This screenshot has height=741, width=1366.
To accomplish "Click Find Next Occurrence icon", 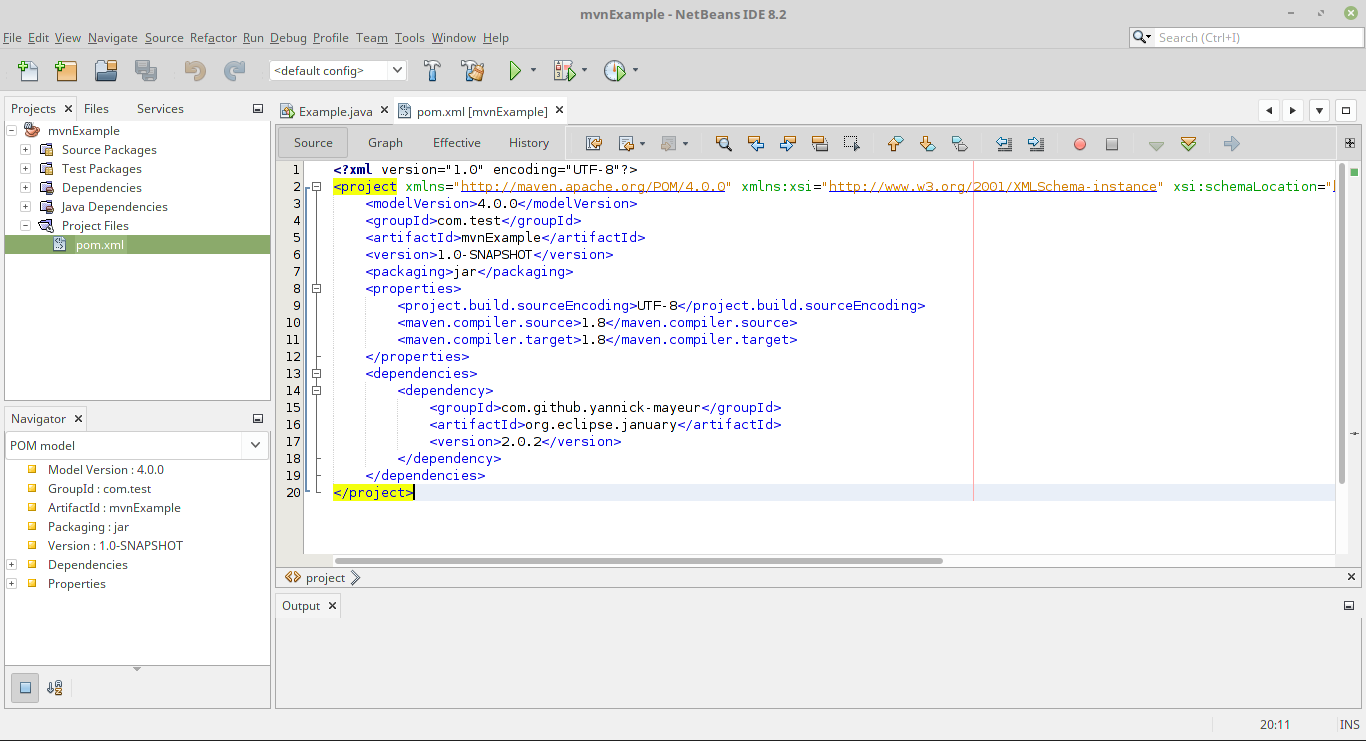I will click(788, 144).
